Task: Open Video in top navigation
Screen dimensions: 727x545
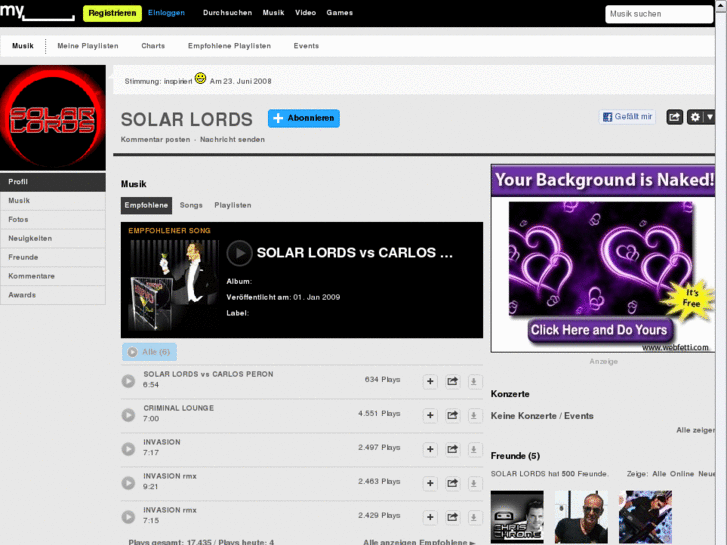Action: pos(306,13)
